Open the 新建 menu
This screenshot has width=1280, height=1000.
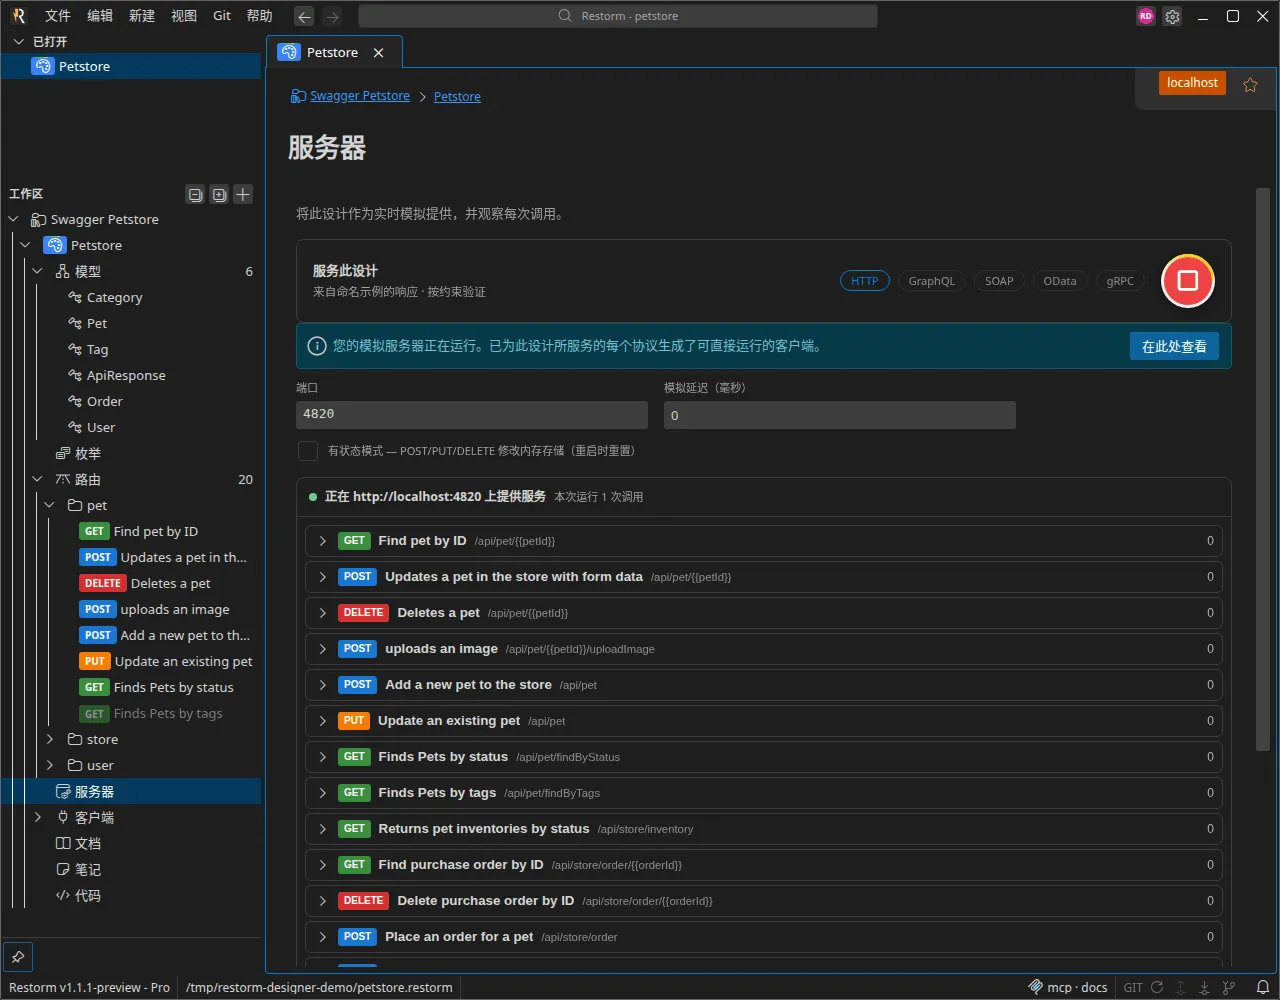142,16
